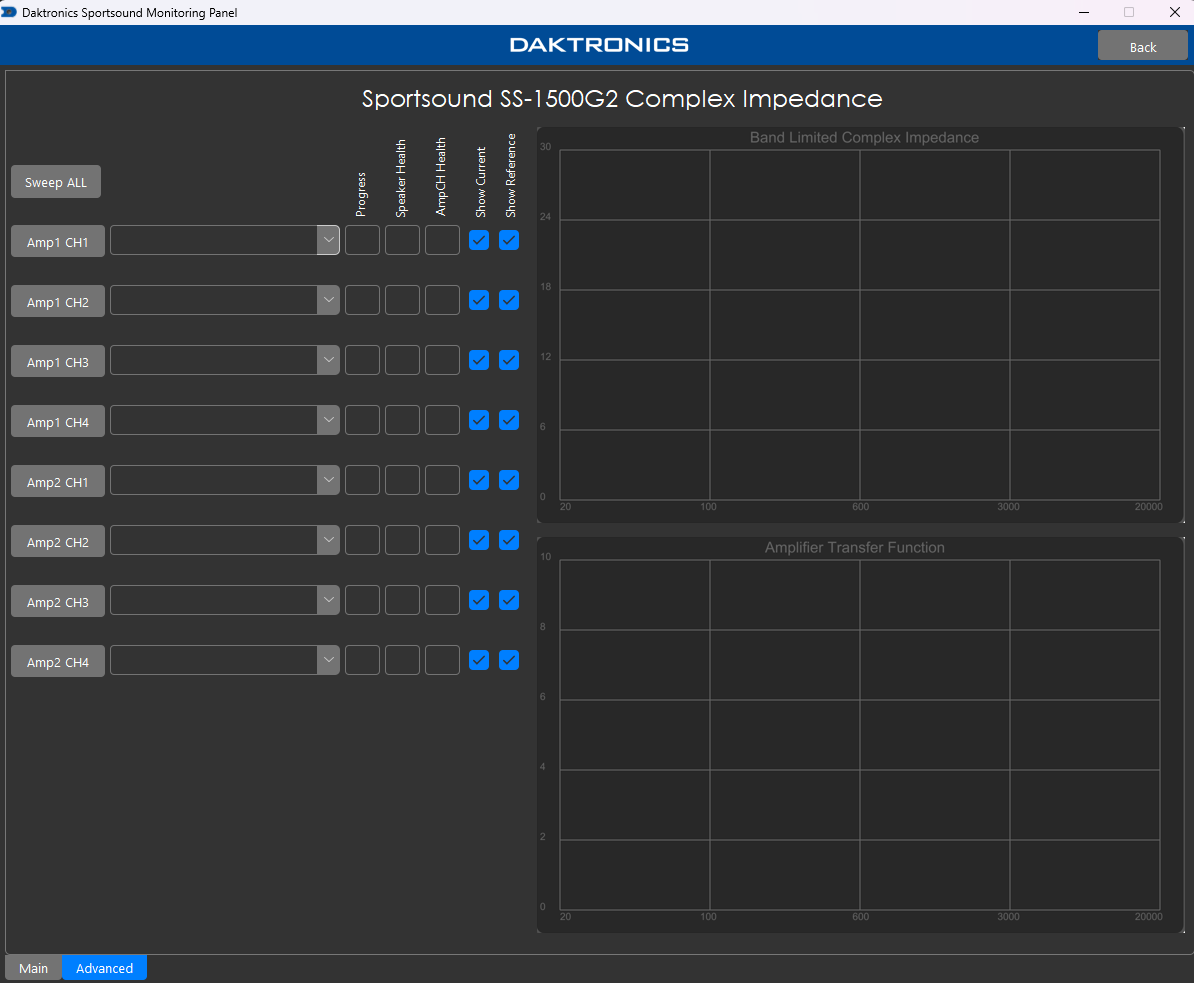Image resolution: width=1194 pixels, height=983 pixels.
Task: Minimize the Sportsound Monitoring Panel window
Action: click(1084, 12)
